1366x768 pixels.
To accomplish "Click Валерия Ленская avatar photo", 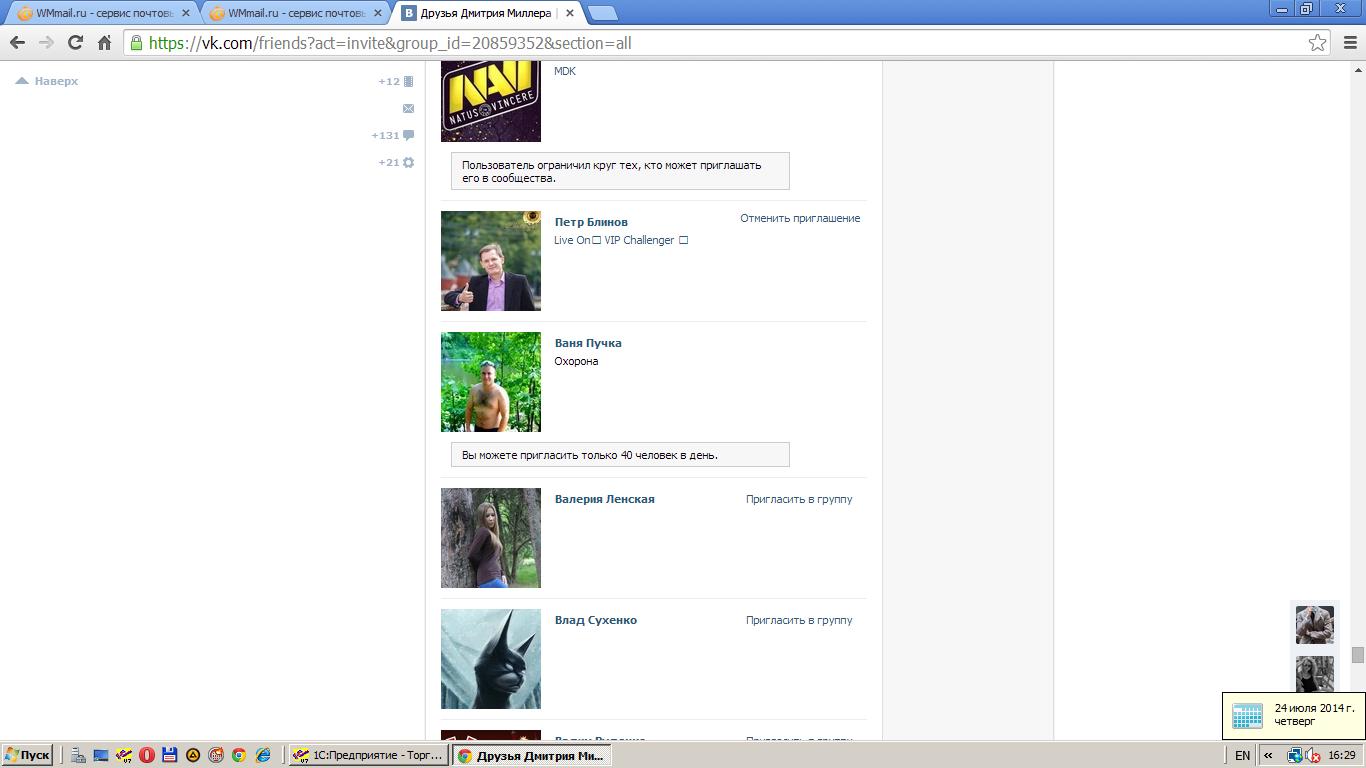I will point(491,538).
